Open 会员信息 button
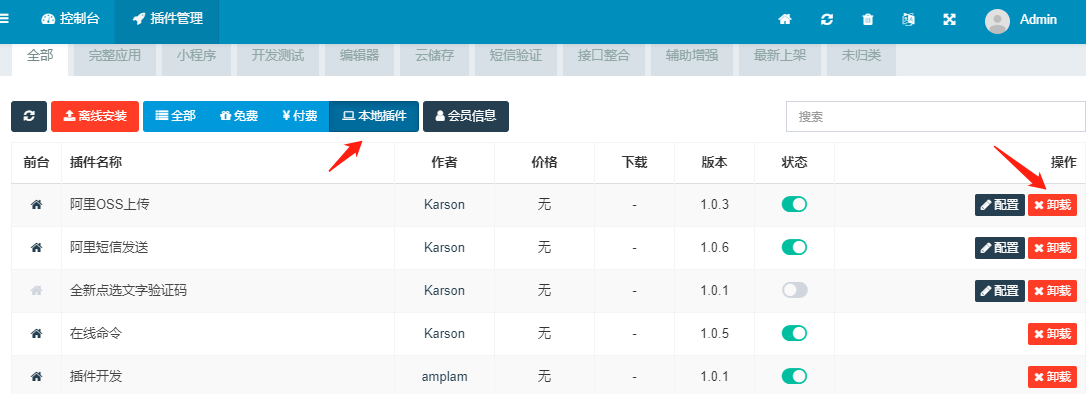This screenshot has height=394, width=1086. [465, 116]
